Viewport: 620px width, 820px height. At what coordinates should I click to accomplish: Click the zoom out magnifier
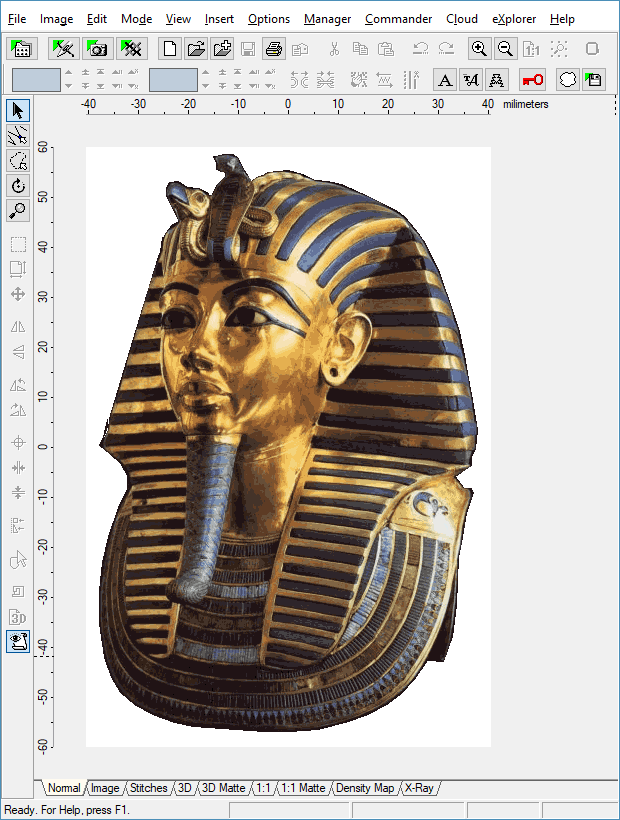point(506,49)
